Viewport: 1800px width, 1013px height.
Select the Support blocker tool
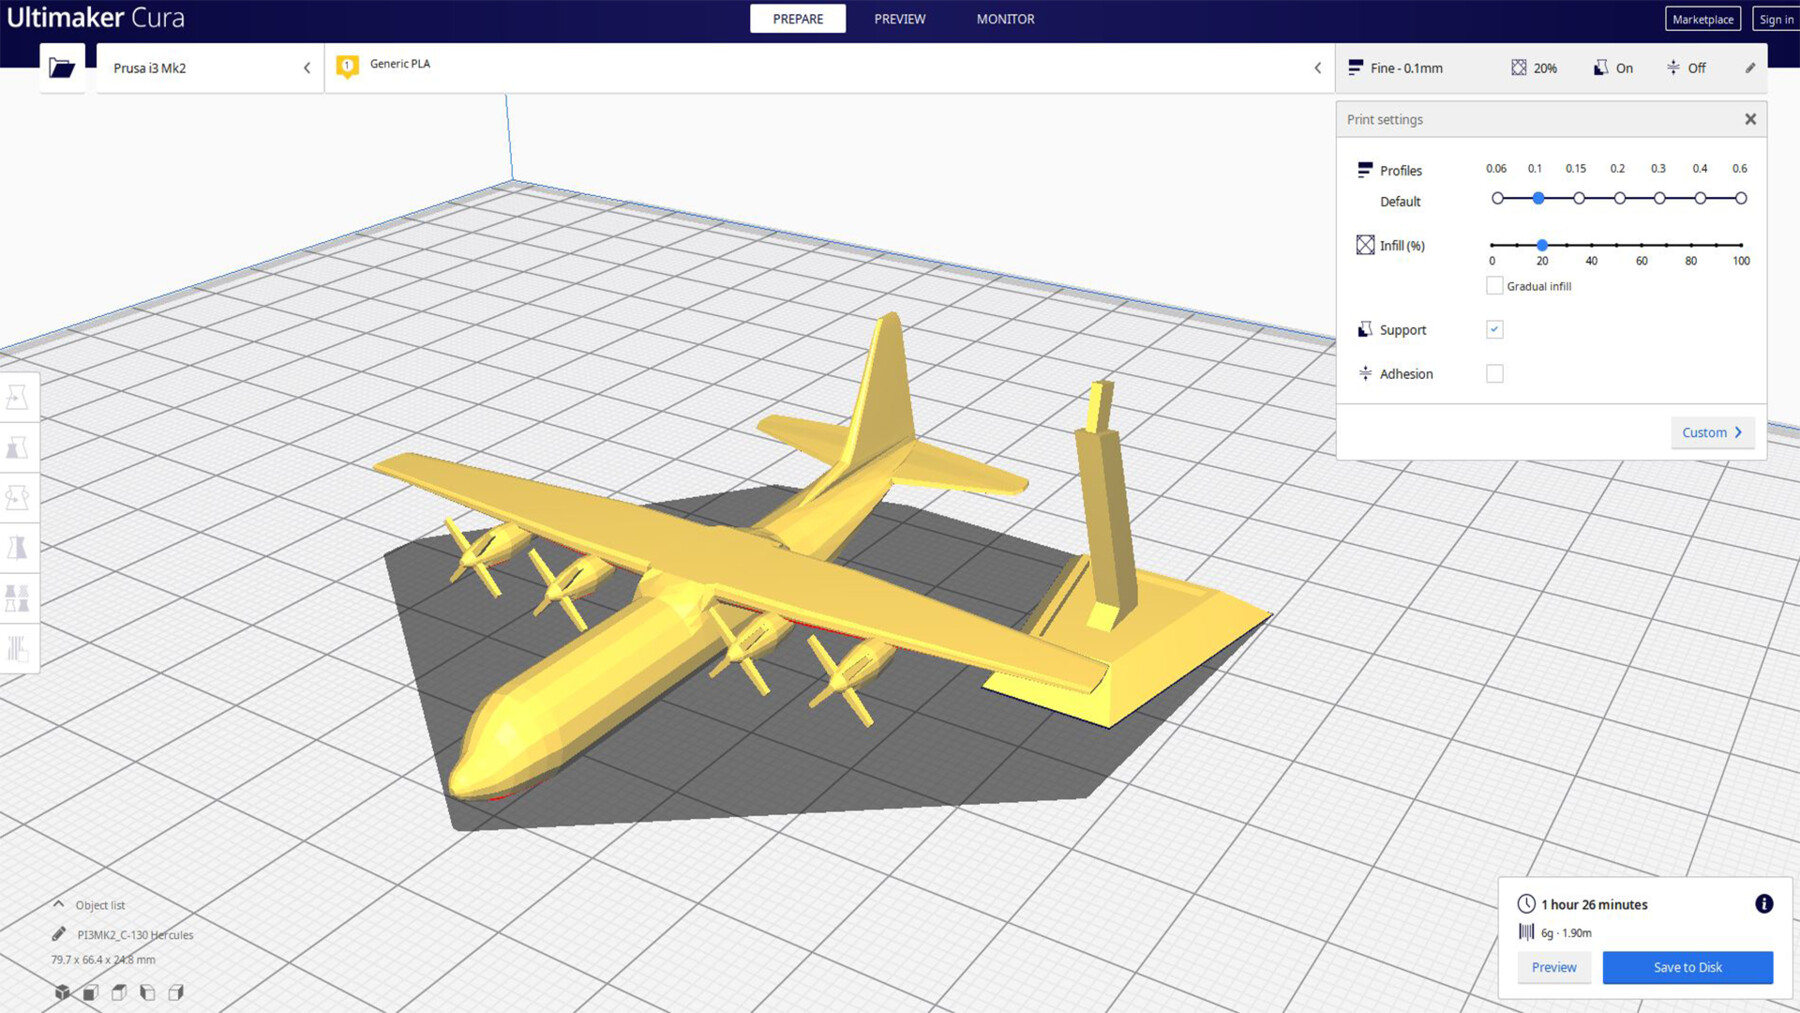click(18, 647)
